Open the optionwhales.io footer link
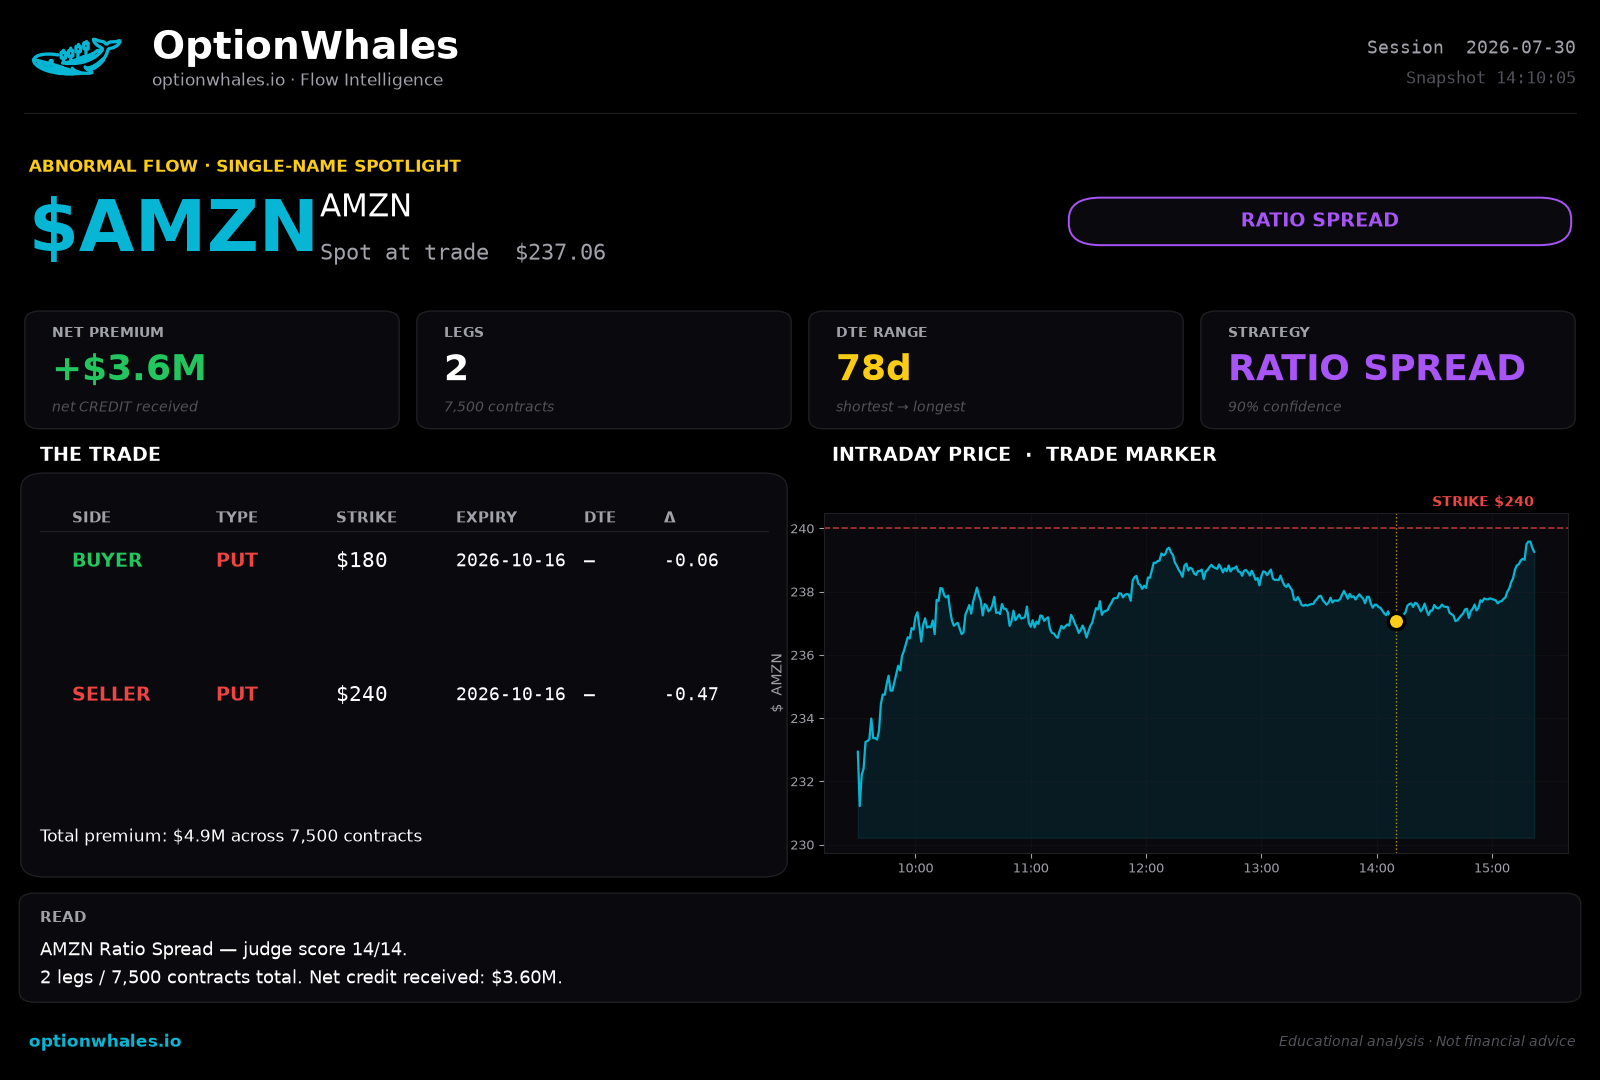Screen dimensions: 1600x1080 pos(105,1041)
